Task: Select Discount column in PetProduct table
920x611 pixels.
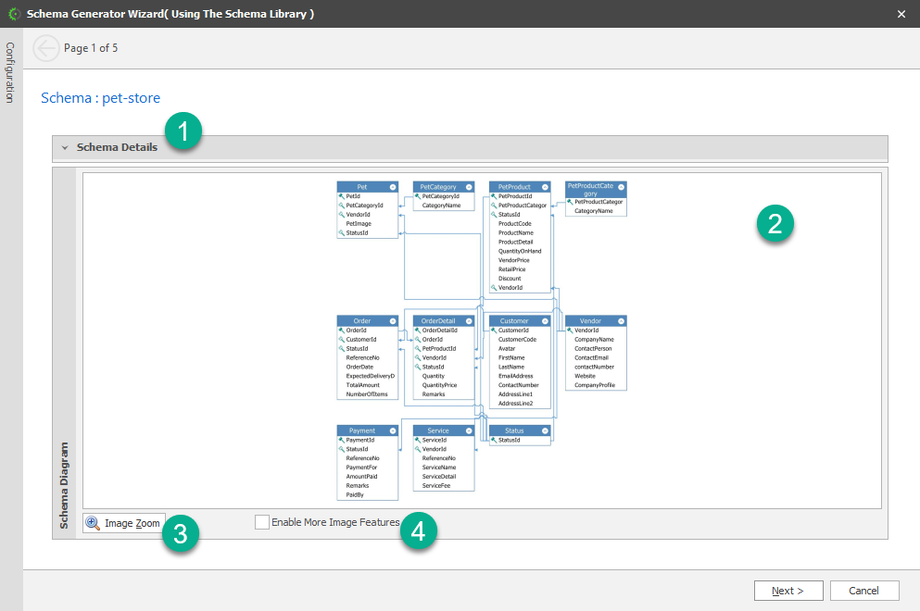Action: [x=509, y=279]
